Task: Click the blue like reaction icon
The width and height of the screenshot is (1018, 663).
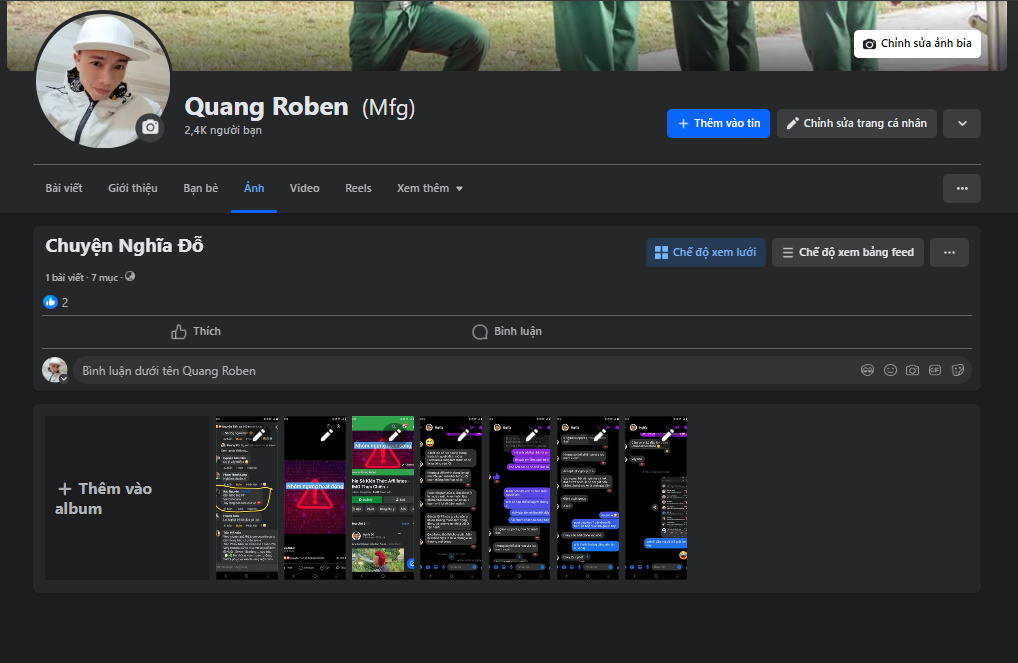Action: (x=50, y=302)
